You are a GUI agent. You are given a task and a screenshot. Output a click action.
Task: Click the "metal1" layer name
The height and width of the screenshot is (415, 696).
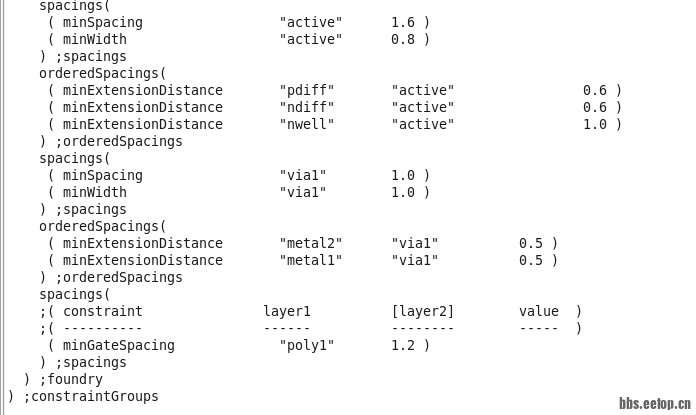point(311,260)
